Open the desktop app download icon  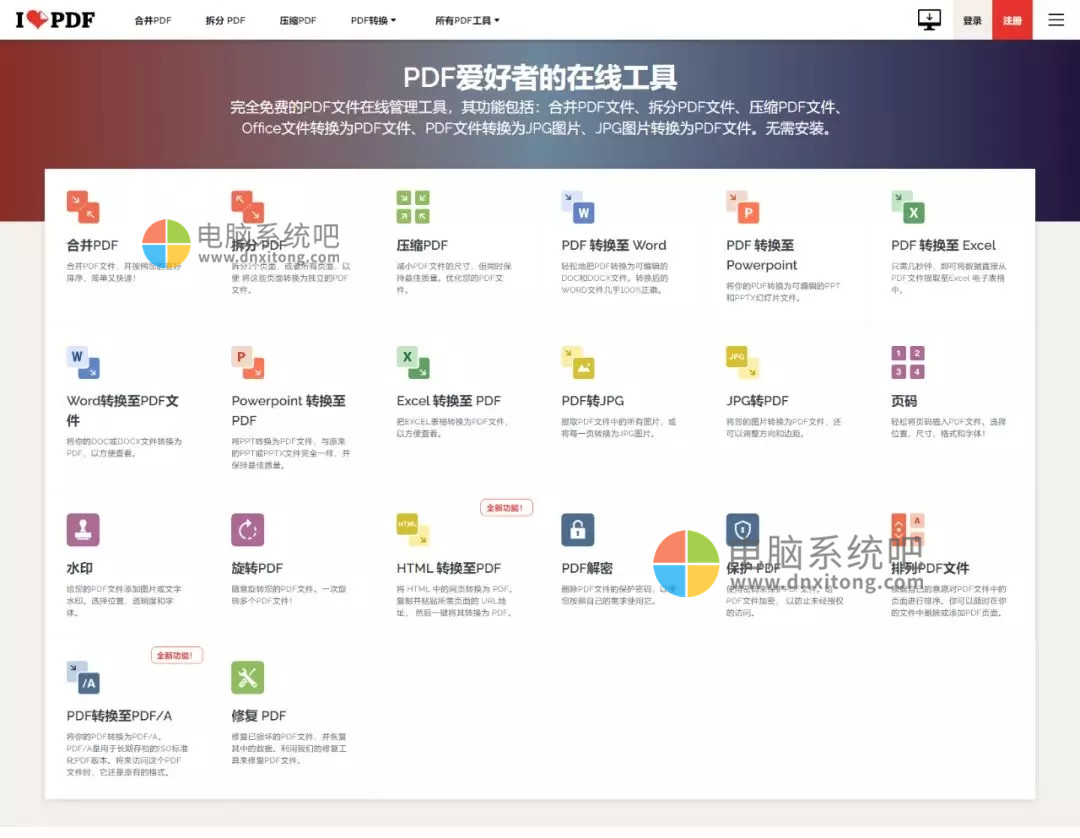[x=929, y=20]
